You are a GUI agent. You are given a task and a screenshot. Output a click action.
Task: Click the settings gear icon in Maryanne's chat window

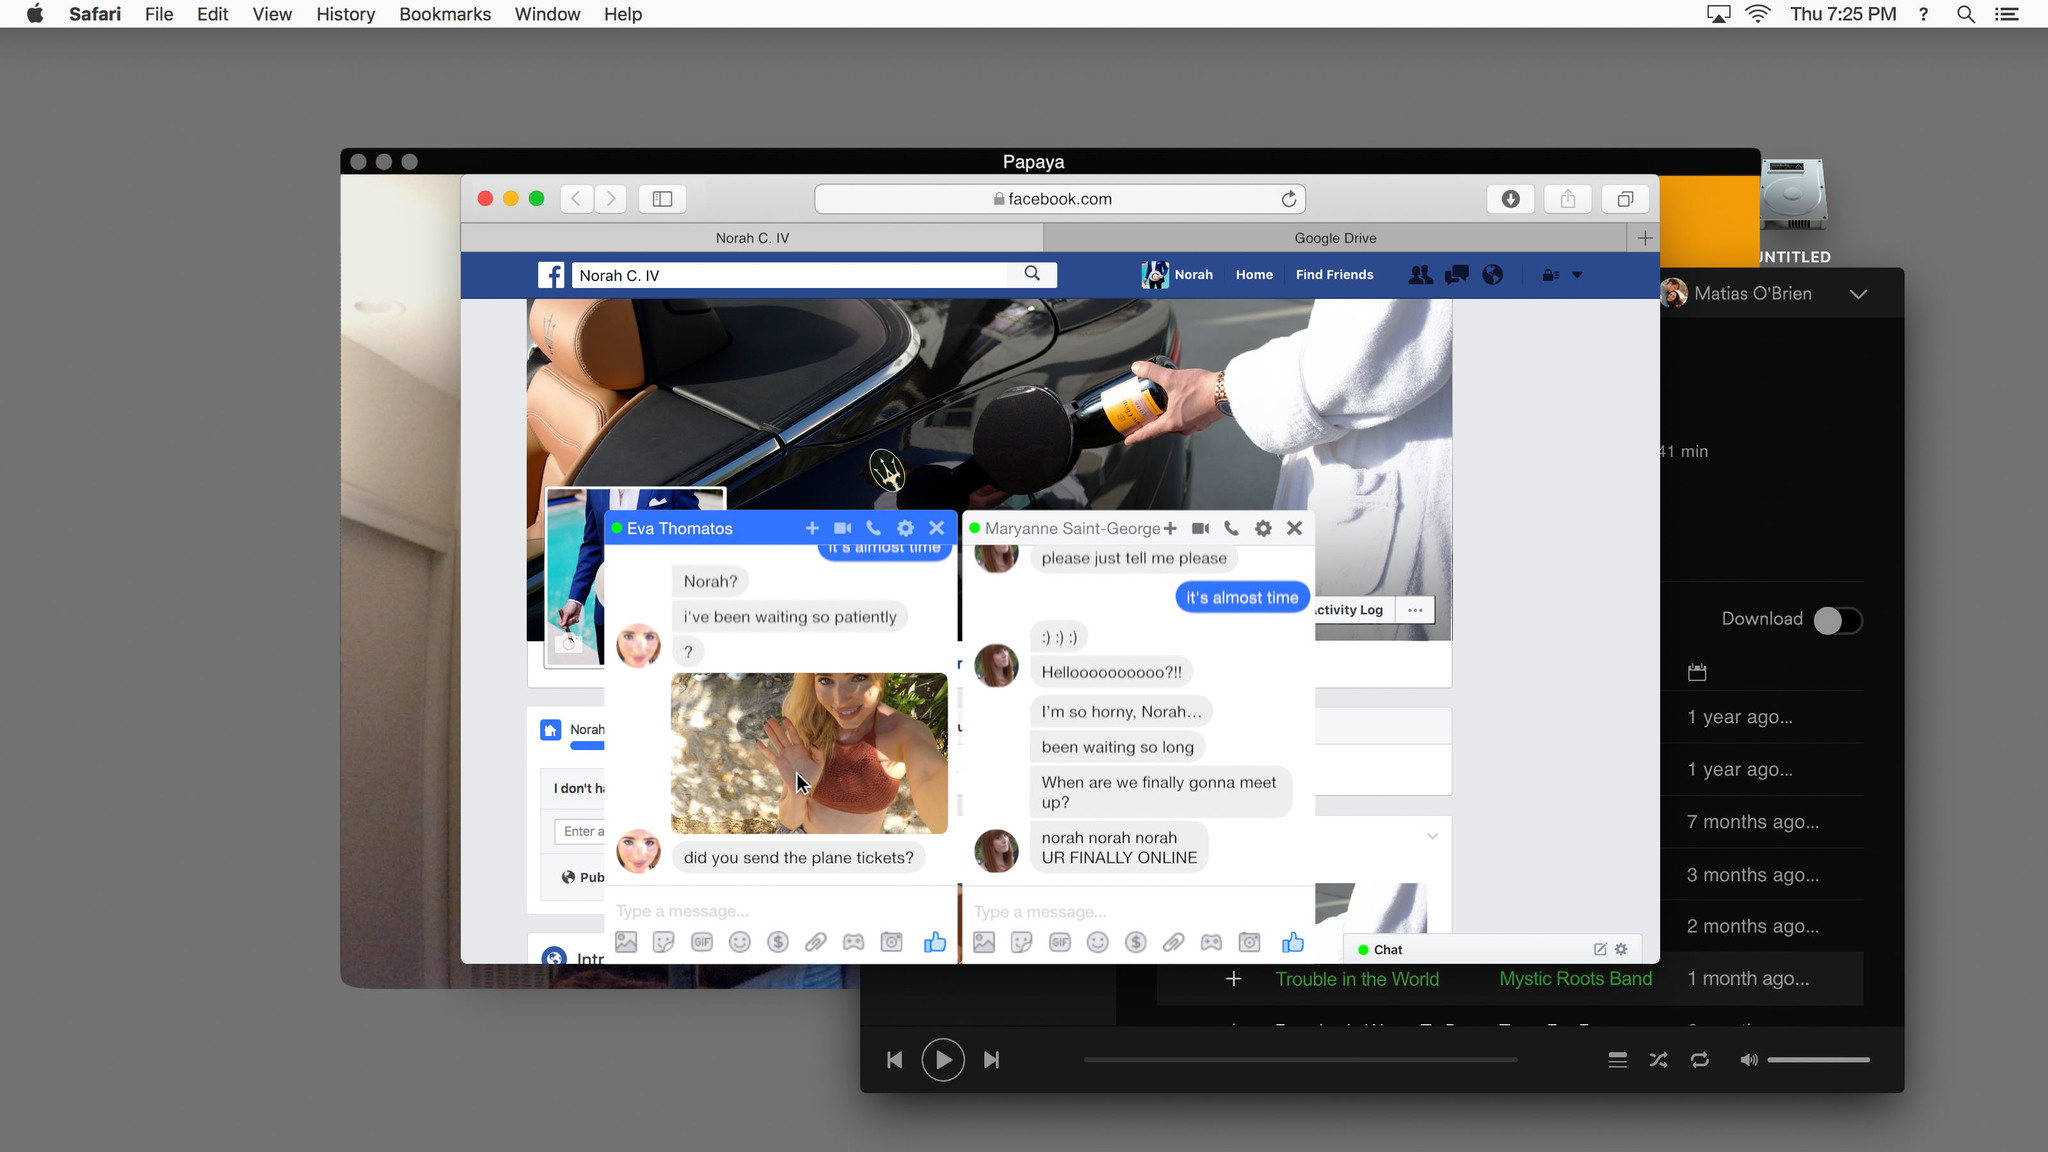[x=1263, y=529]
